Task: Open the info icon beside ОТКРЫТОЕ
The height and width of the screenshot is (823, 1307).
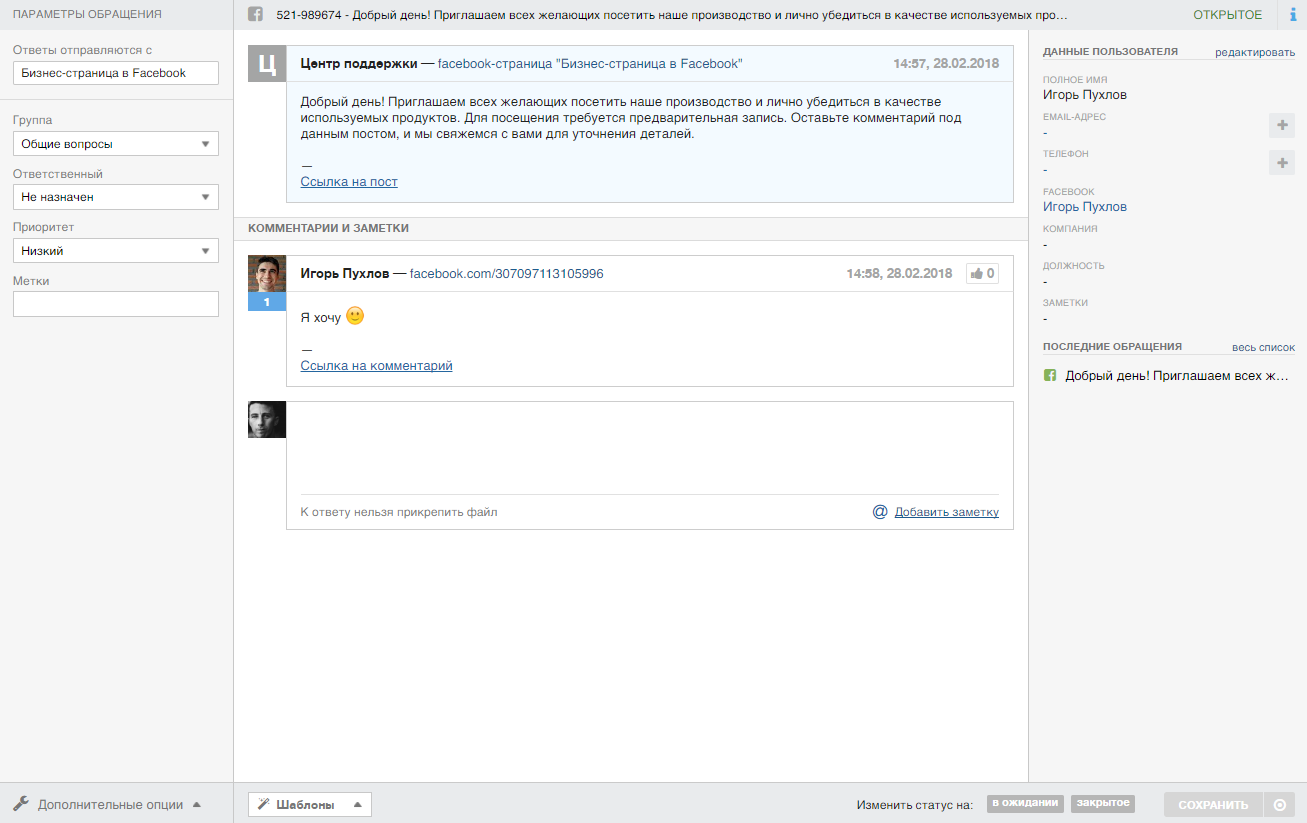Action: click(x=1294, y=15)
